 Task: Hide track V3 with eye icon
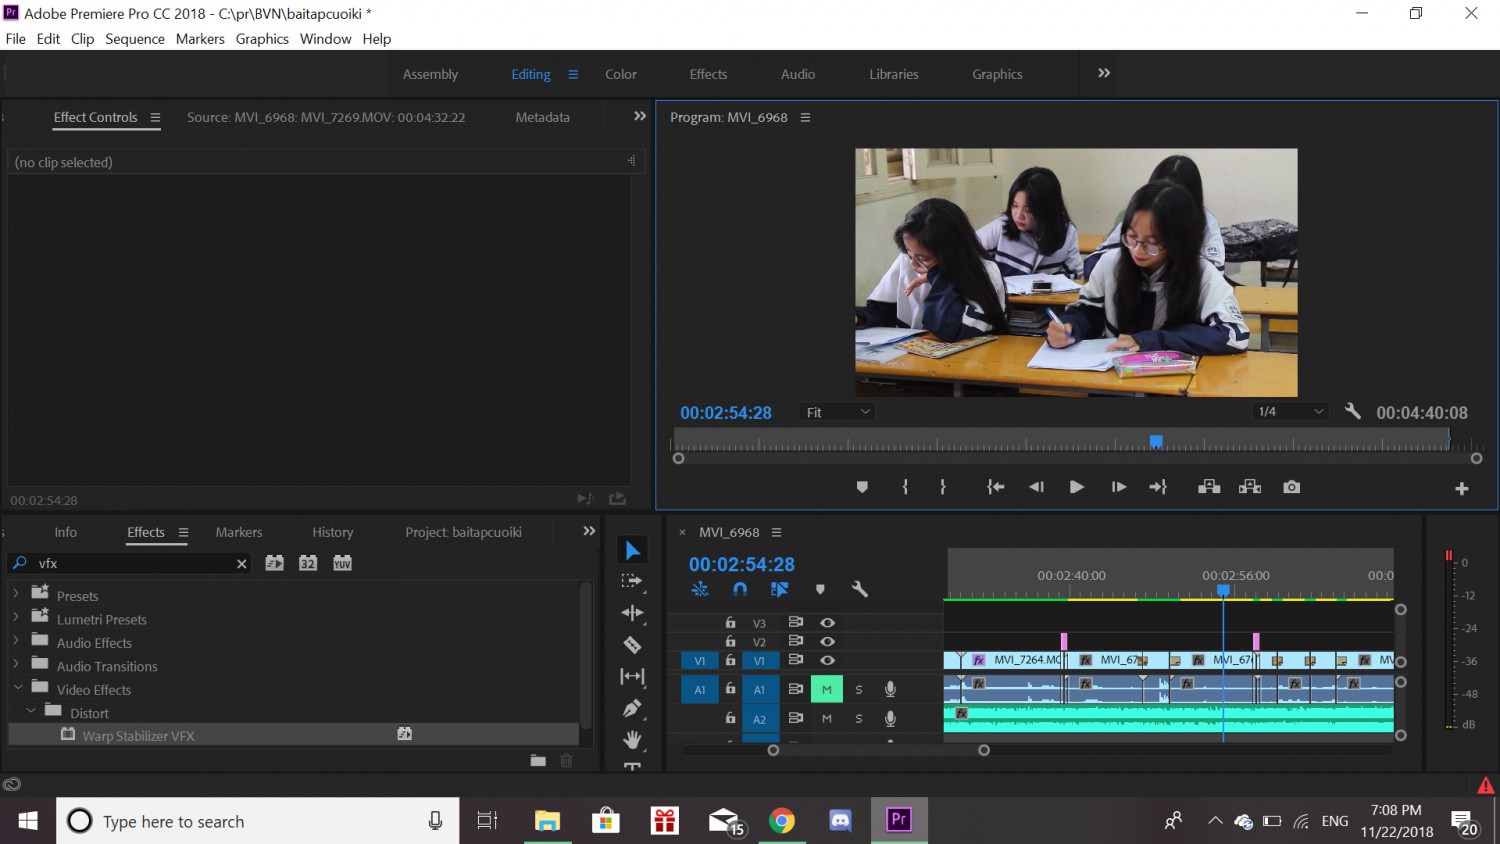pos(827,622)
